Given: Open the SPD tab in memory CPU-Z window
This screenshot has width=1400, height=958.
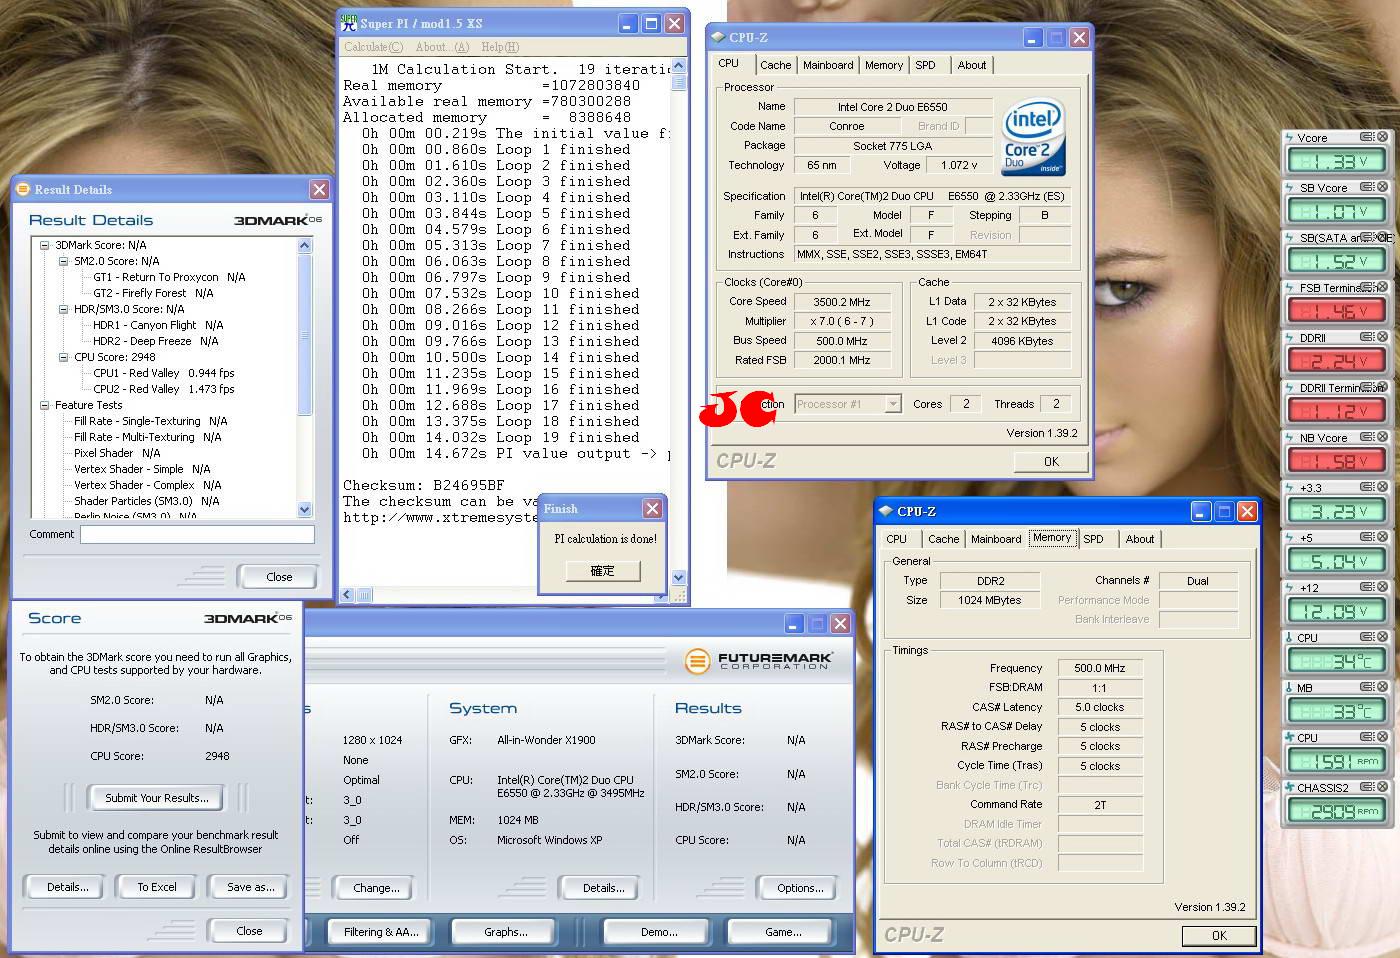Looking at the screenshot, I should click(1093, 539).
